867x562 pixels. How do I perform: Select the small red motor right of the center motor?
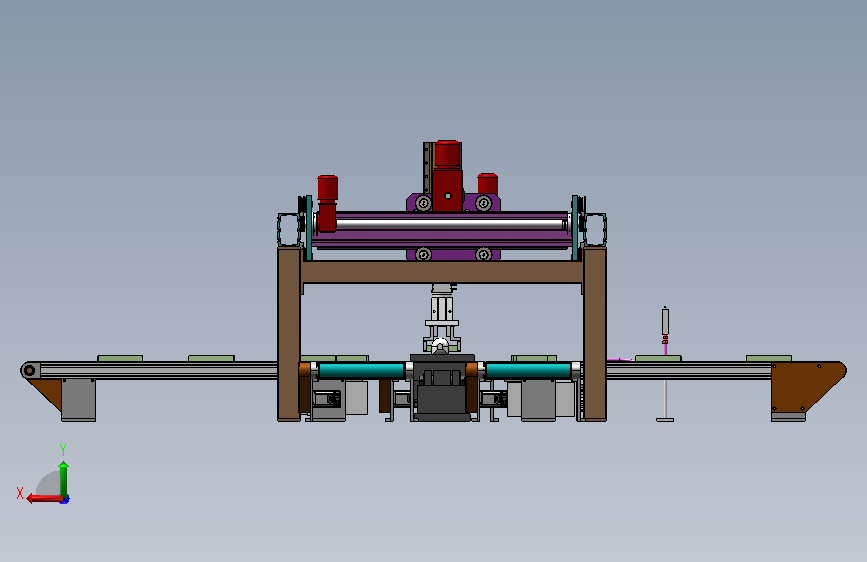click(x=488, y=184)
